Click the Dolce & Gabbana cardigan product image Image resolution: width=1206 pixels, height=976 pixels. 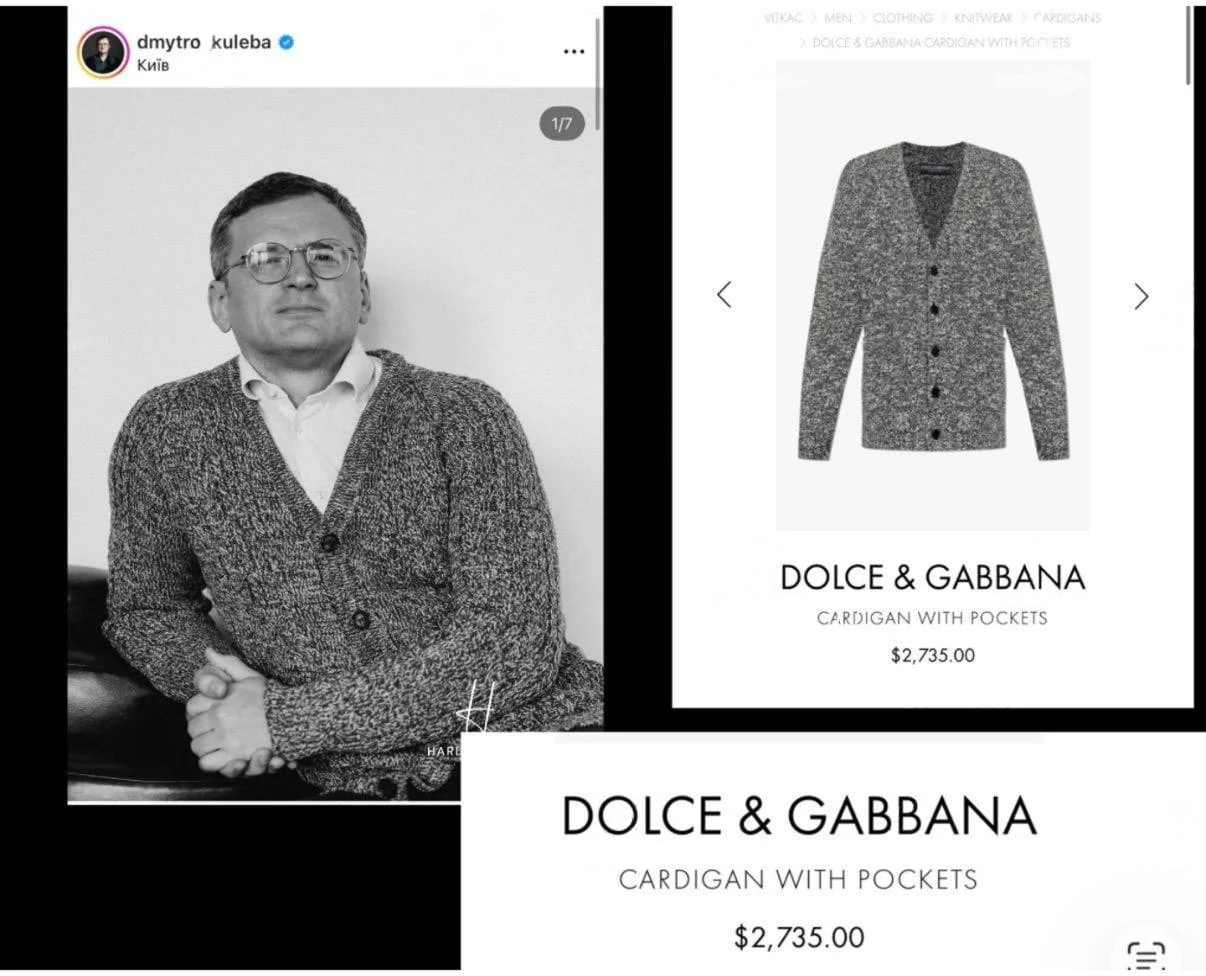(x=932, y=300)
